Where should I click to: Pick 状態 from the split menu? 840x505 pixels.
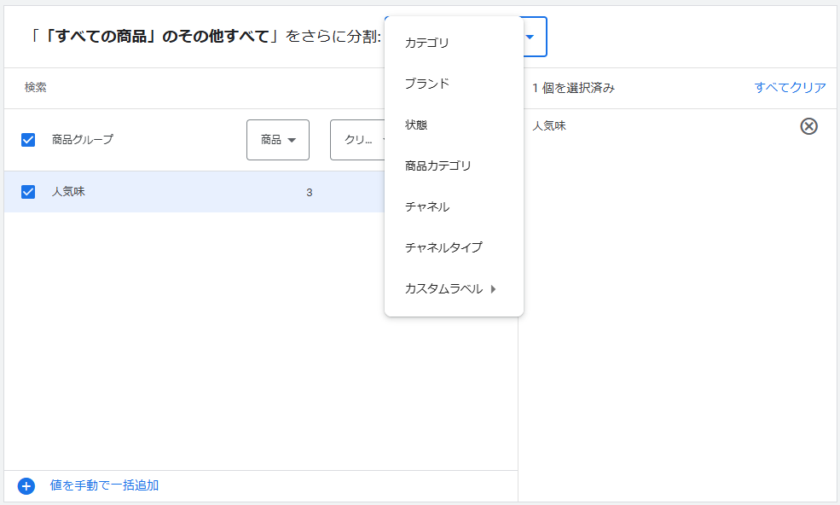click(416, 125)
